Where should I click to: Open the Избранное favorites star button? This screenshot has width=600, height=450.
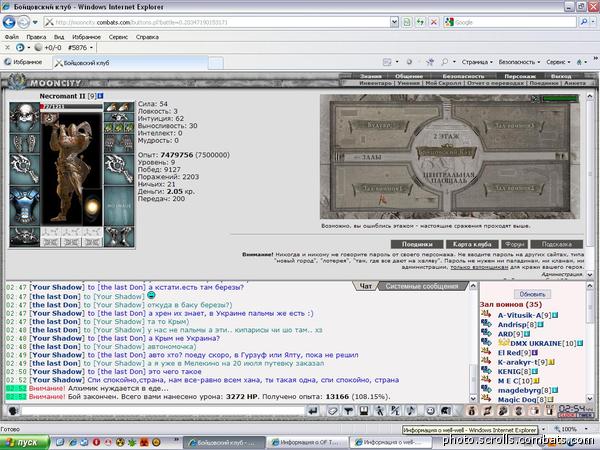(24, 62)
